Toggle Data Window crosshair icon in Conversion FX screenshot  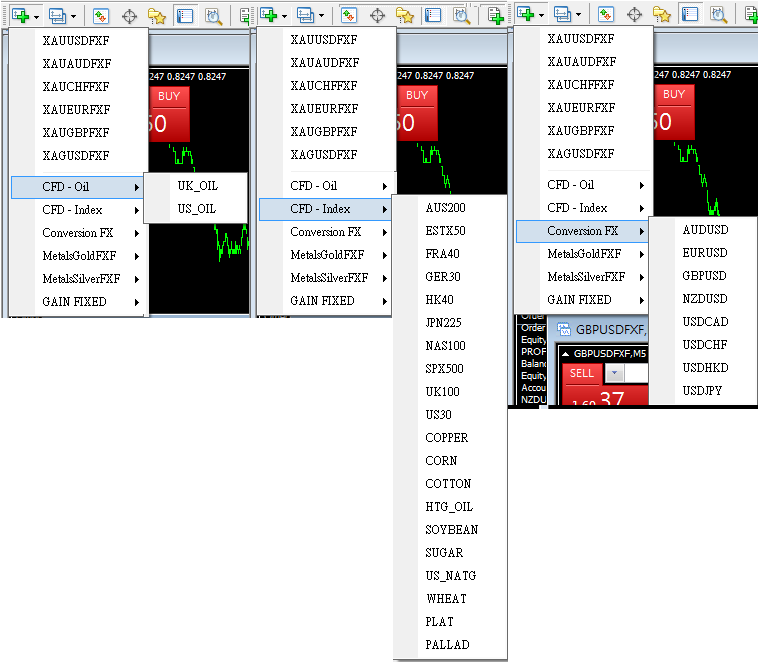pyautogui.click(x=634, y=14)
